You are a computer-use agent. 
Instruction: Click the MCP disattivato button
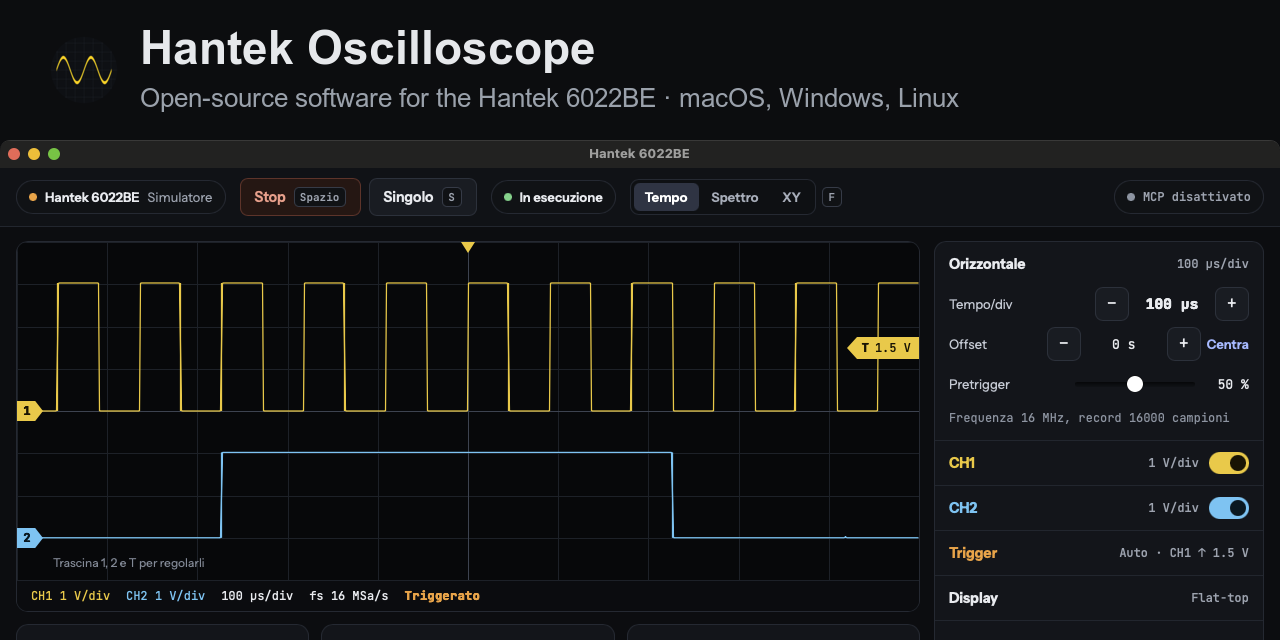pos(1189,197)
